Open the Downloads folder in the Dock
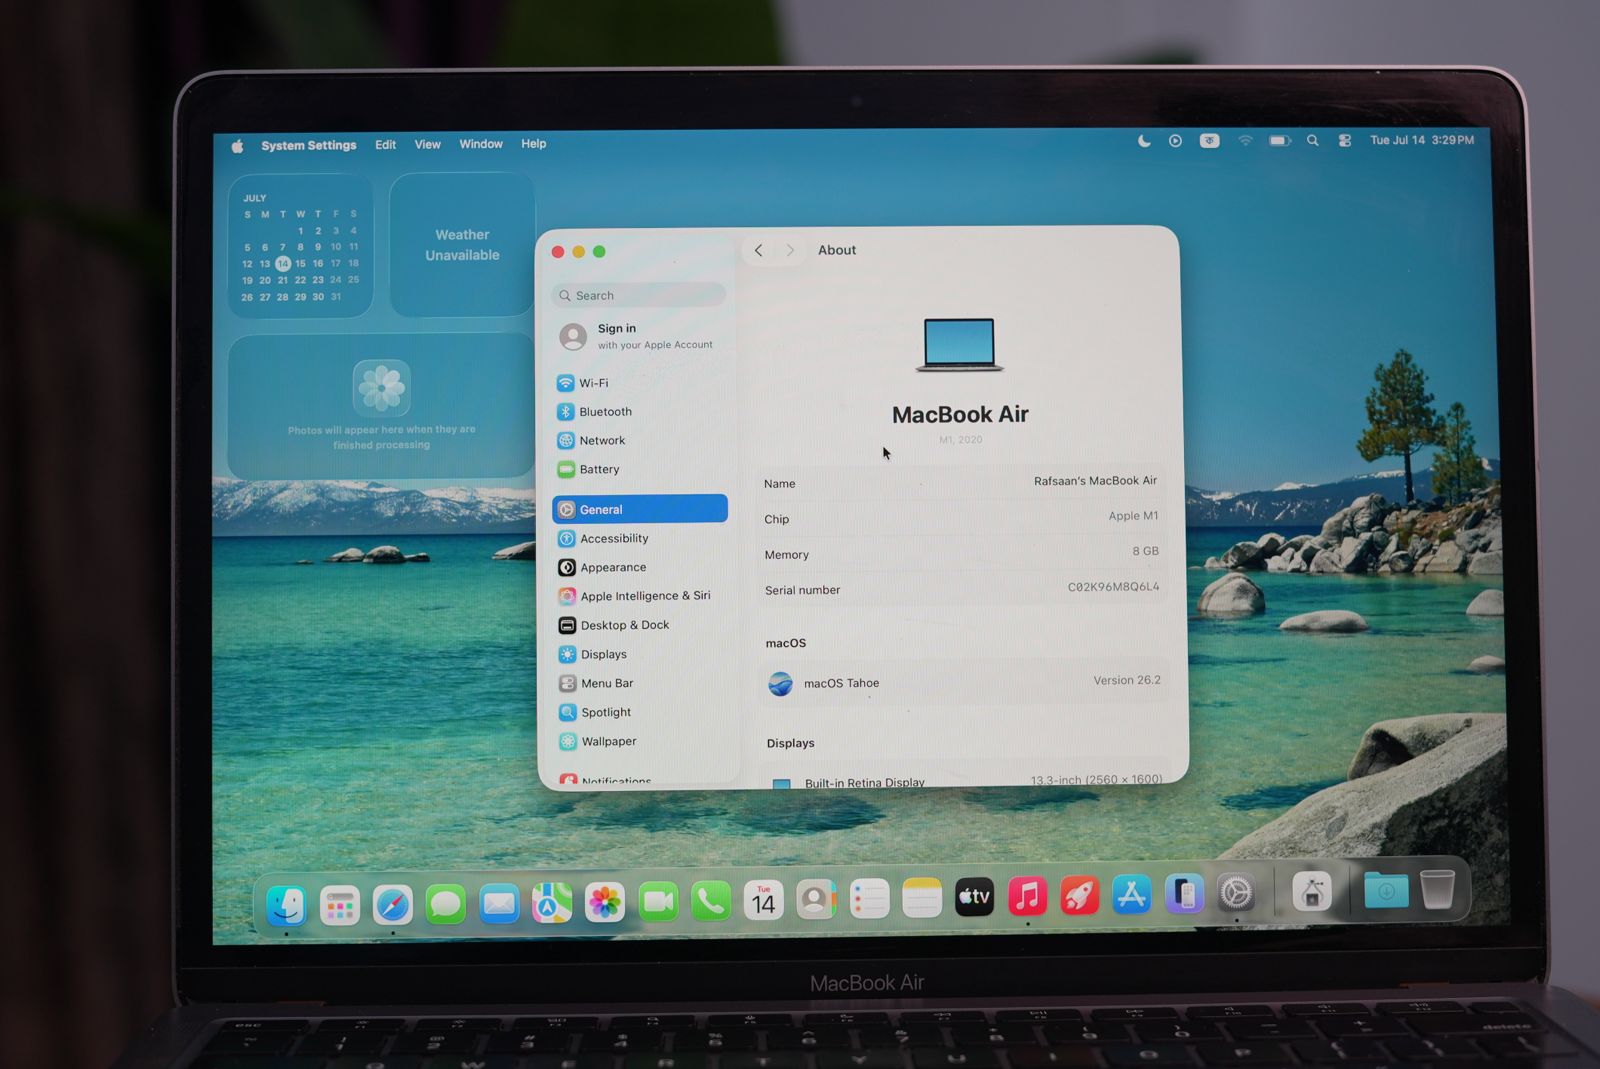Screen dimensions: 1600x1069 click(1386, 890)
